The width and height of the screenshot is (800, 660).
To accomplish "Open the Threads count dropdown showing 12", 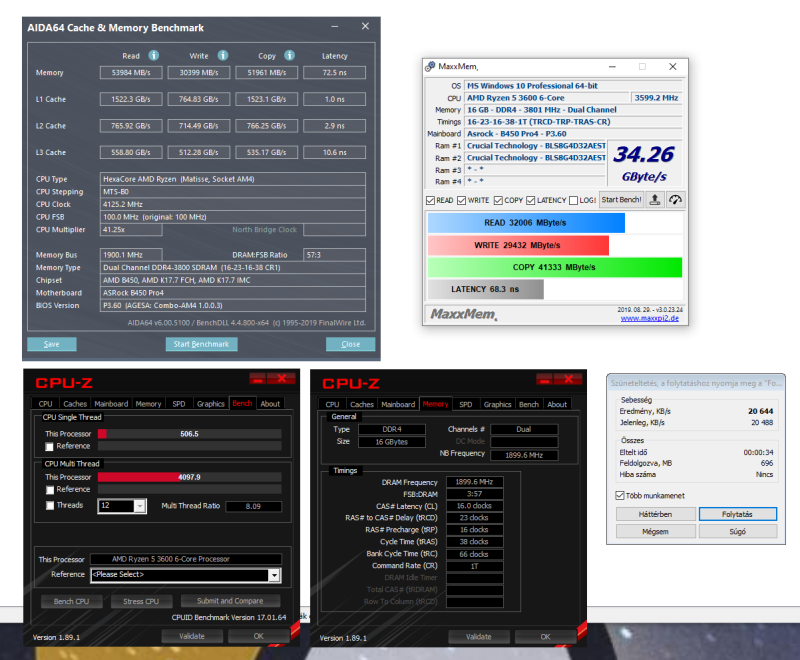I will 140,506.
